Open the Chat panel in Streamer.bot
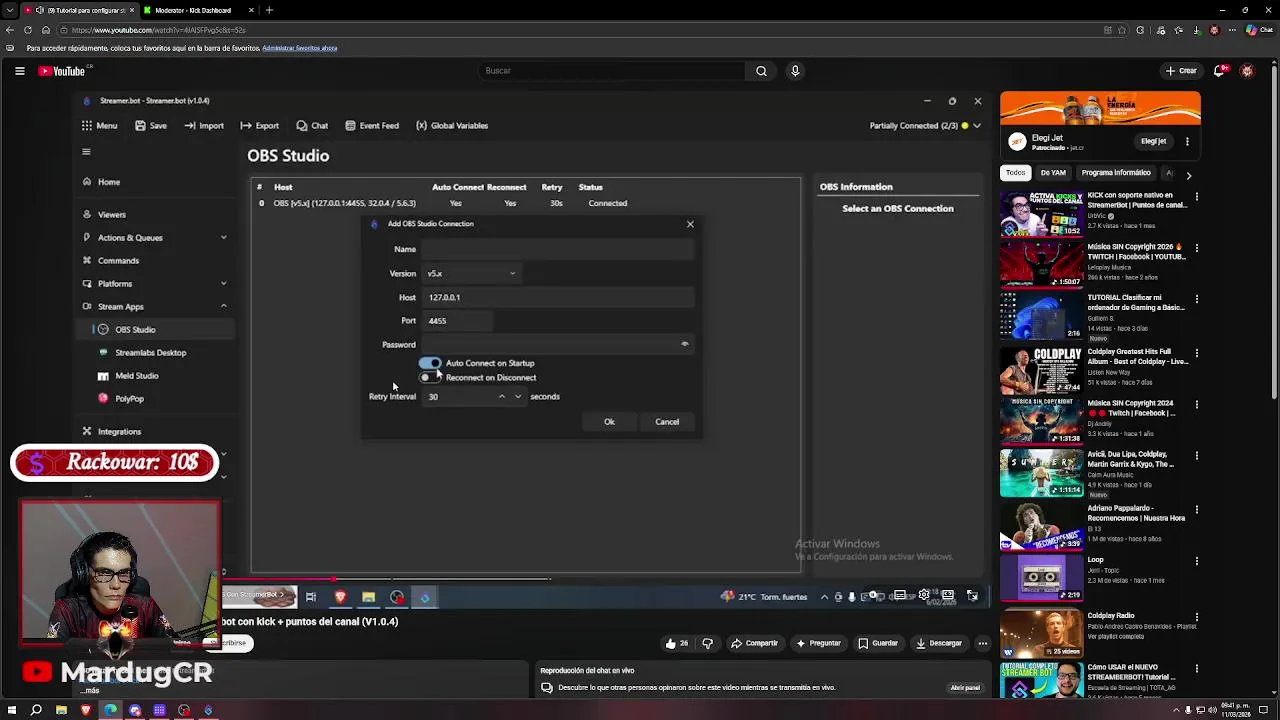Viewport: 1280px width, 720px height. [x=312, y=126]
